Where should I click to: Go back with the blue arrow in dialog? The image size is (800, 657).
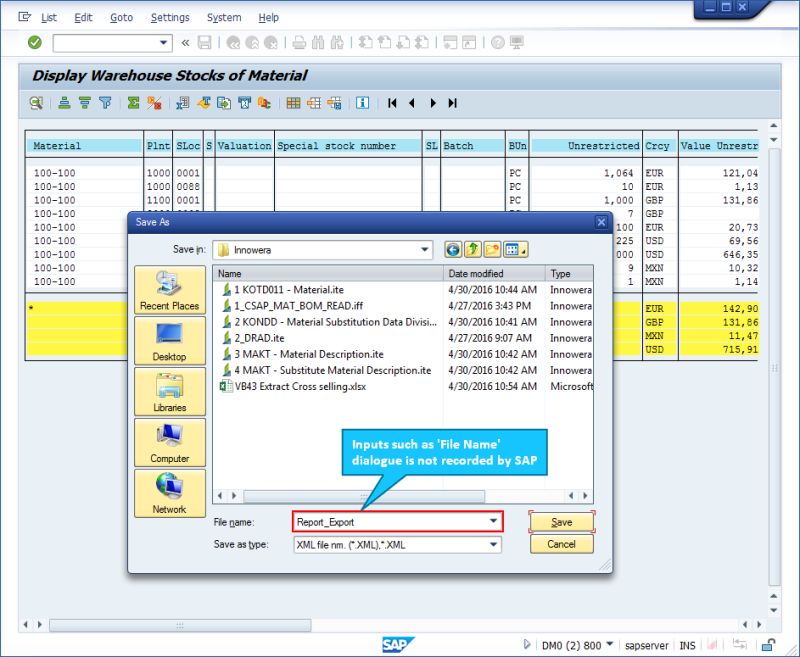point(452,249)
